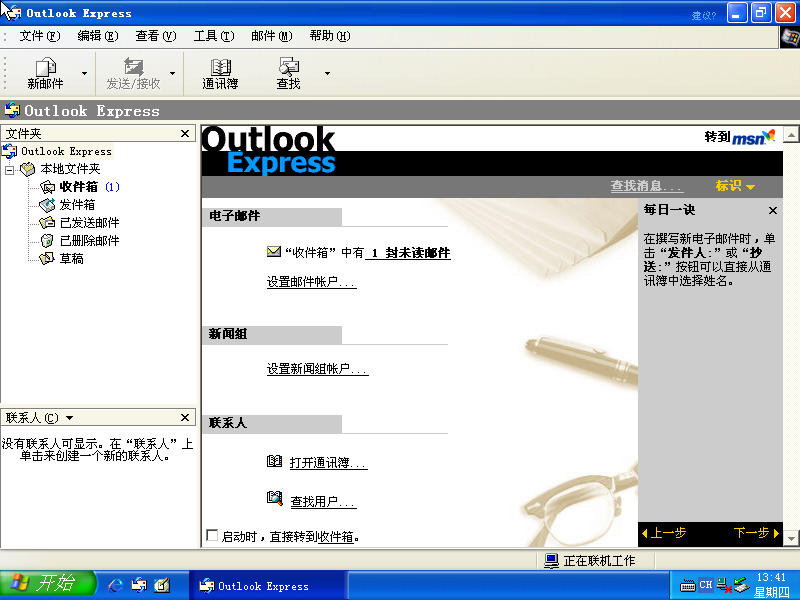Viewport: 800px width, 600px height.
Task: Click the third quick launch icon with a pencil
Action: point(162,585)
